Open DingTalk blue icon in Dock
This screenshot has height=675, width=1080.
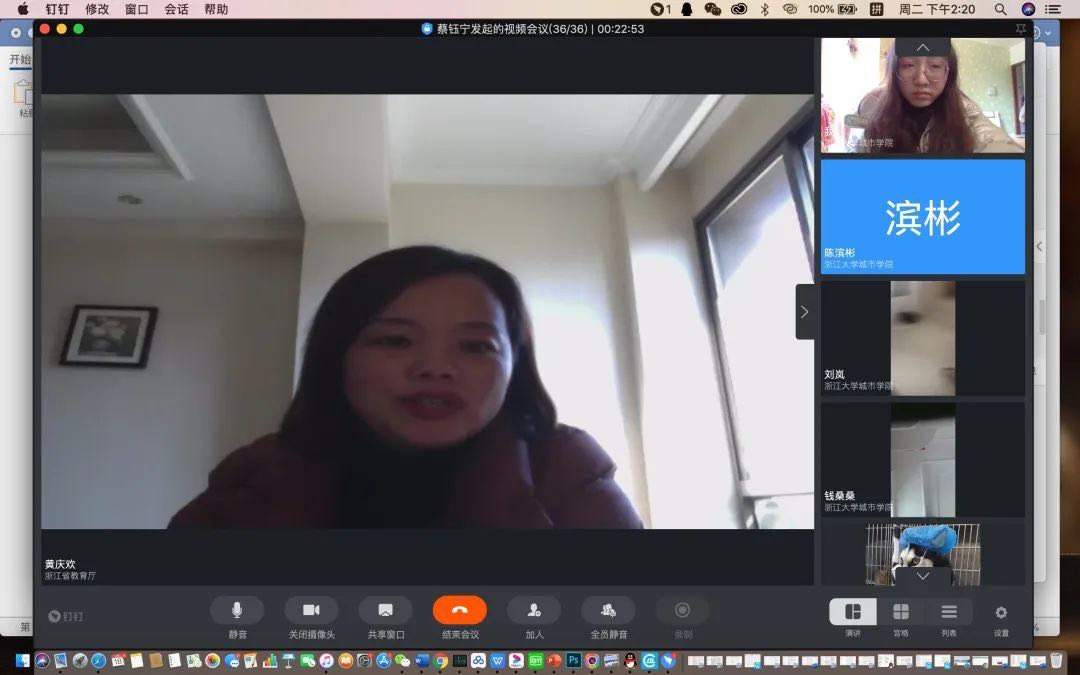pos(668,661)
